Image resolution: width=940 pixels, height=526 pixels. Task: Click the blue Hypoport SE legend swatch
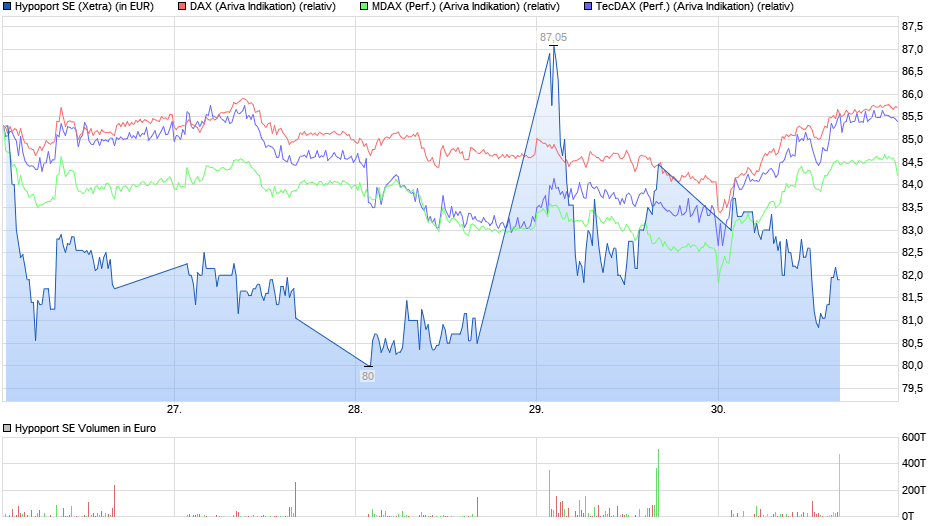[7, 7]
